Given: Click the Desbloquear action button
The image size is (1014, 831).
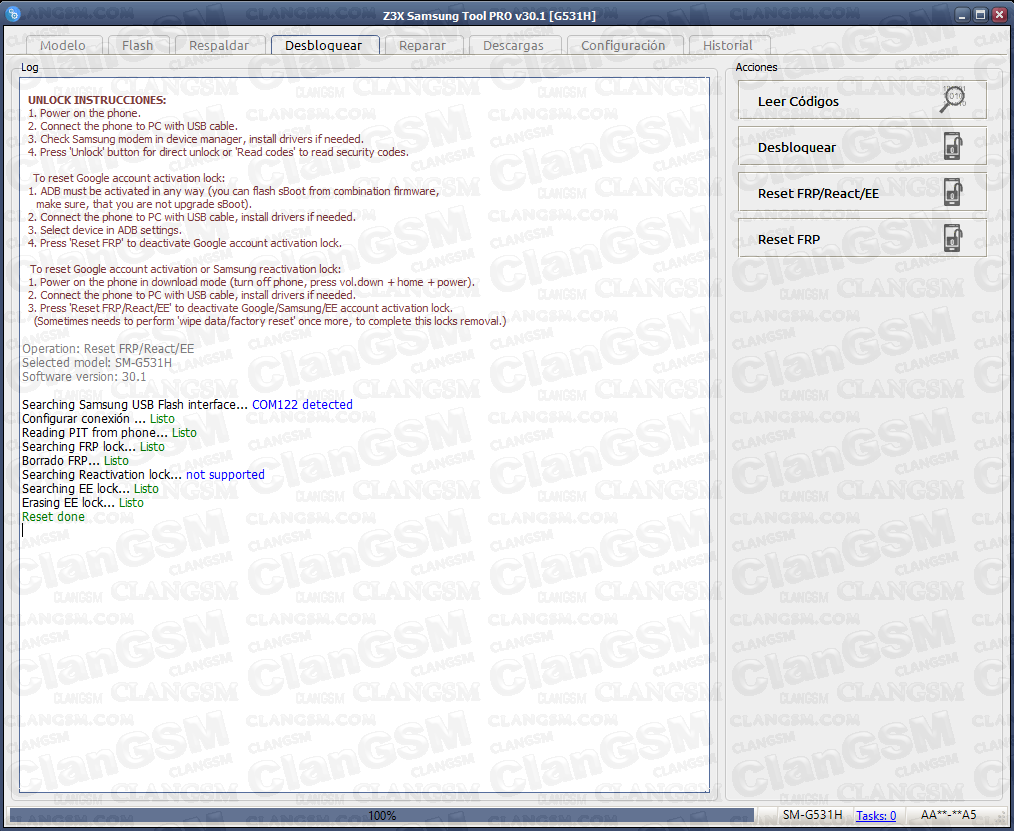Looking at the screenshot, I should click(x=862, y=147).
